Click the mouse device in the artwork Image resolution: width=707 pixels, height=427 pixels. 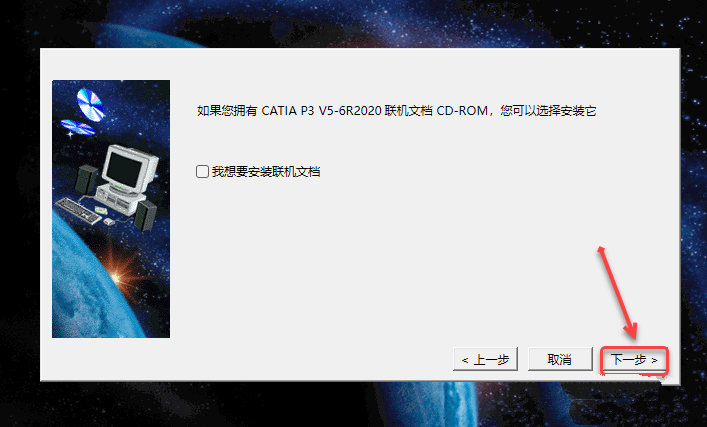109,221
